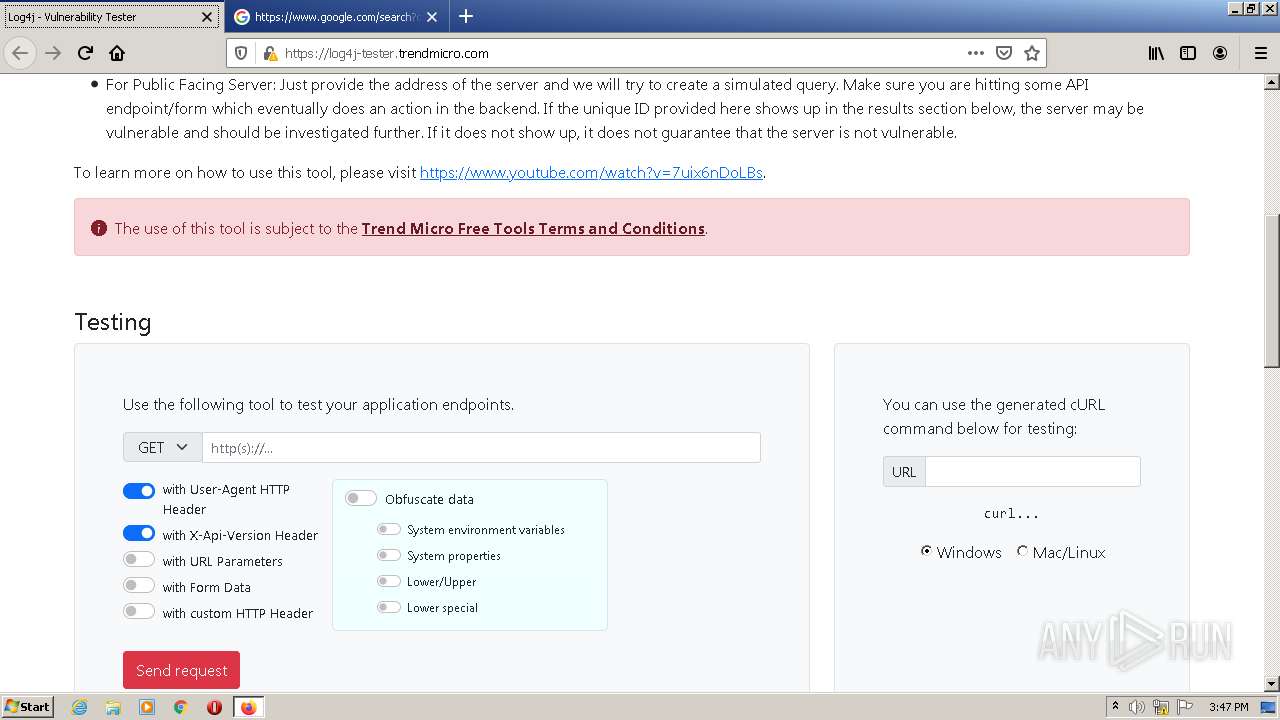Open Action Center flag icon in tray
1280x720 pixels.
point(1185,707)
